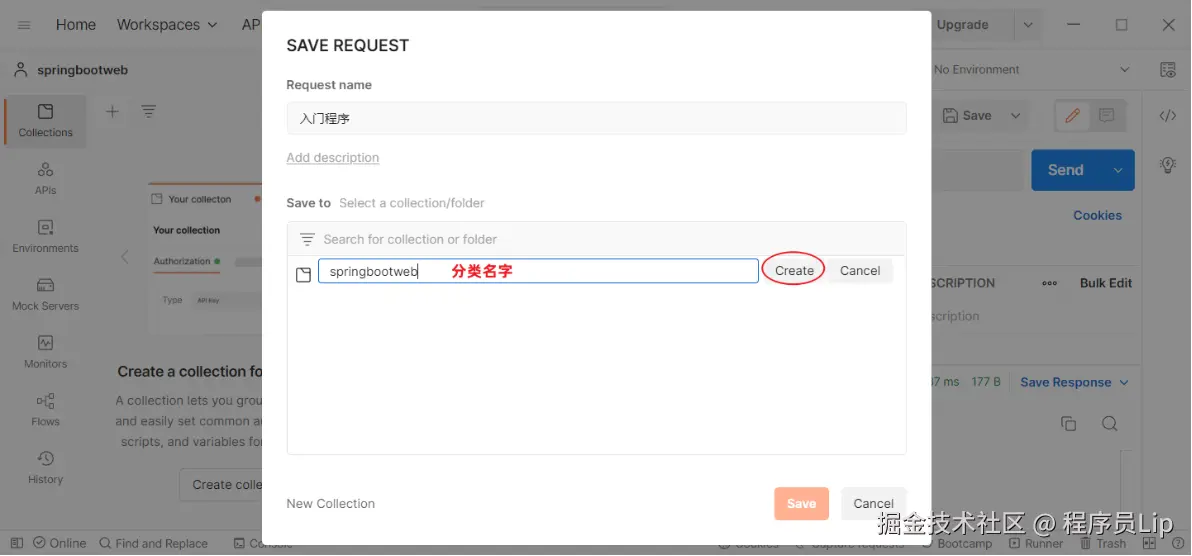Click Bootcamp in the status bar

click(957, 544)
